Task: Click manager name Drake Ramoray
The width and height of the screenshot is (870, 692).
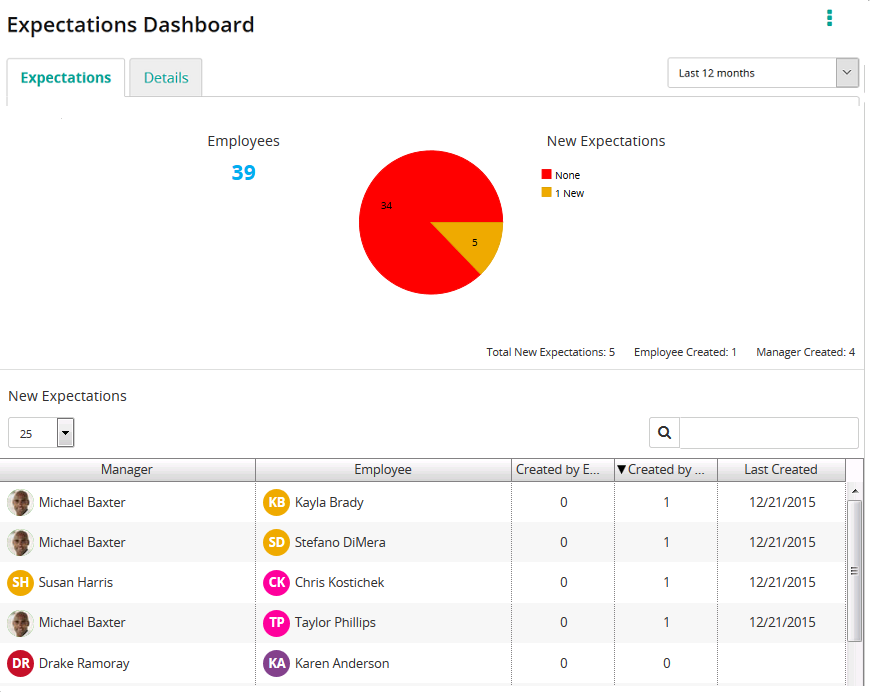Action: pos(84,663)
